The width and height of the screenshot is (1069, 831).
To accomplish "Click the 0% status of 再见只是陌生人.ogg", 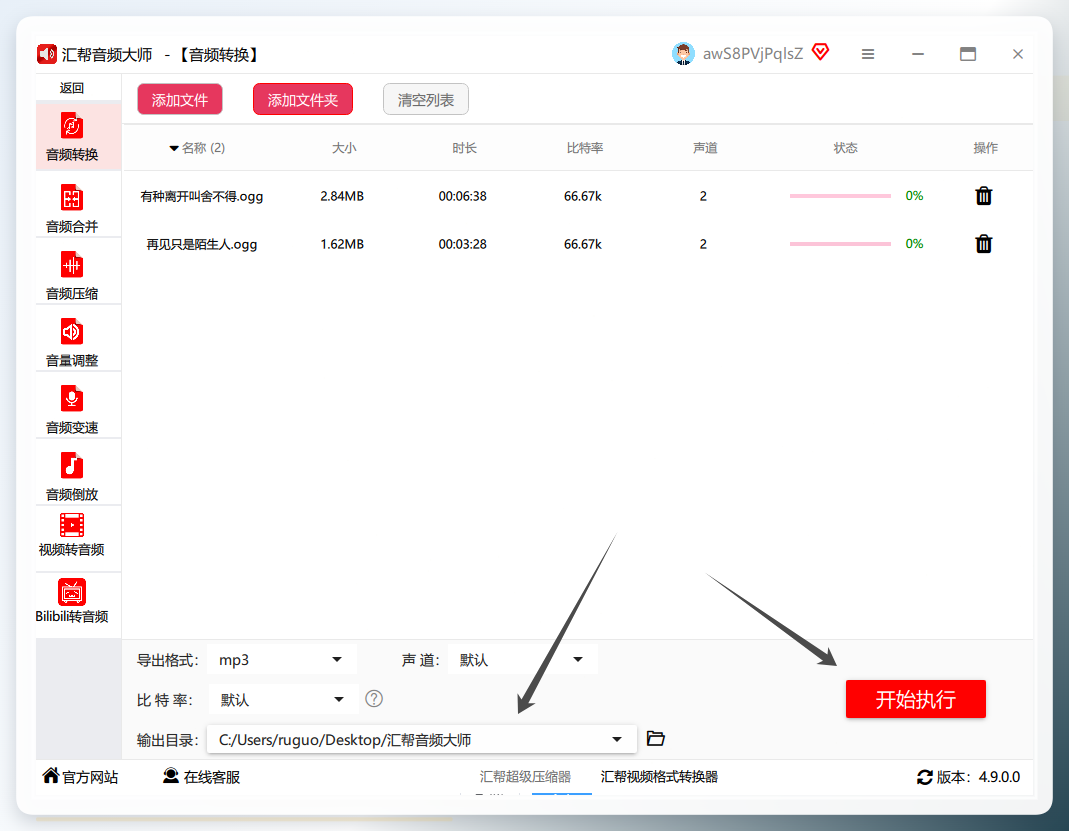I will pos(914,243).
